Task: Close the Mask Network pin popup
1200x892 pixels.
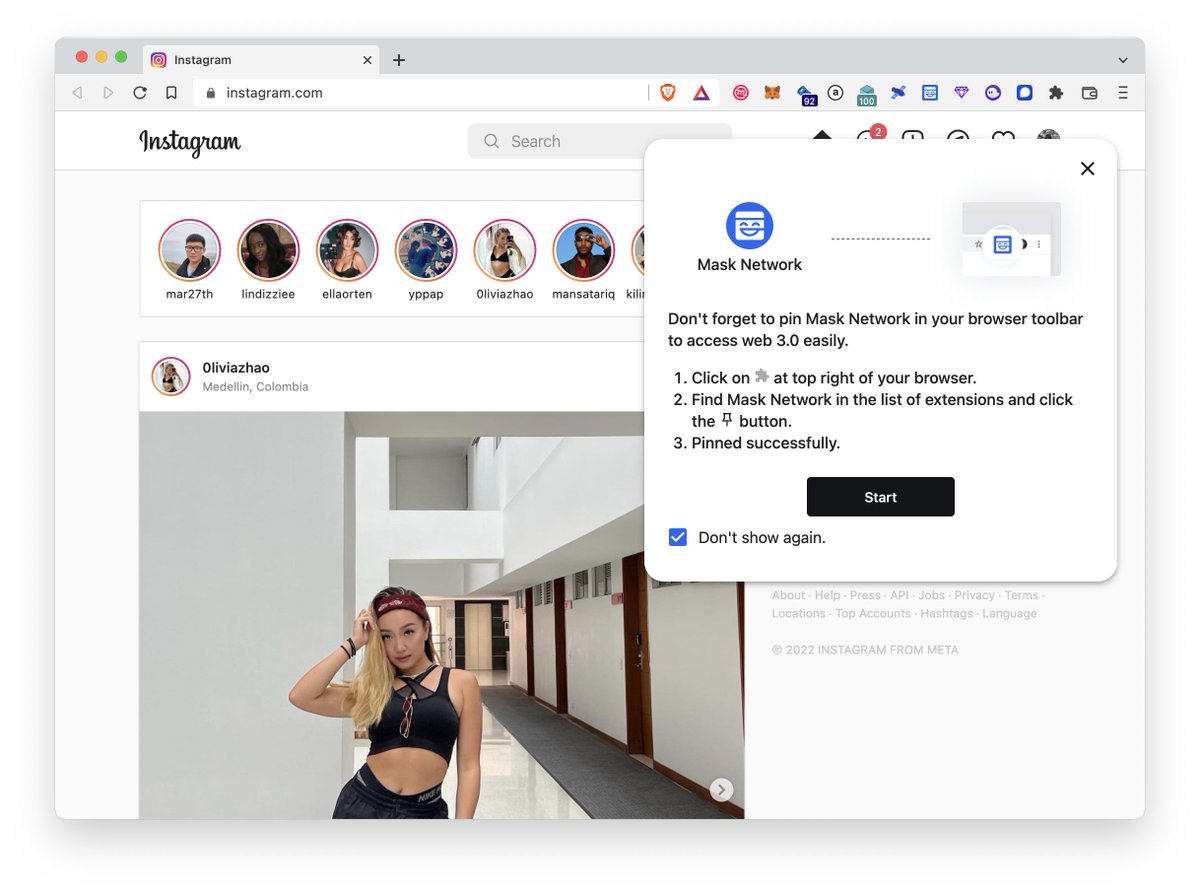Action: pos(1088,169)
